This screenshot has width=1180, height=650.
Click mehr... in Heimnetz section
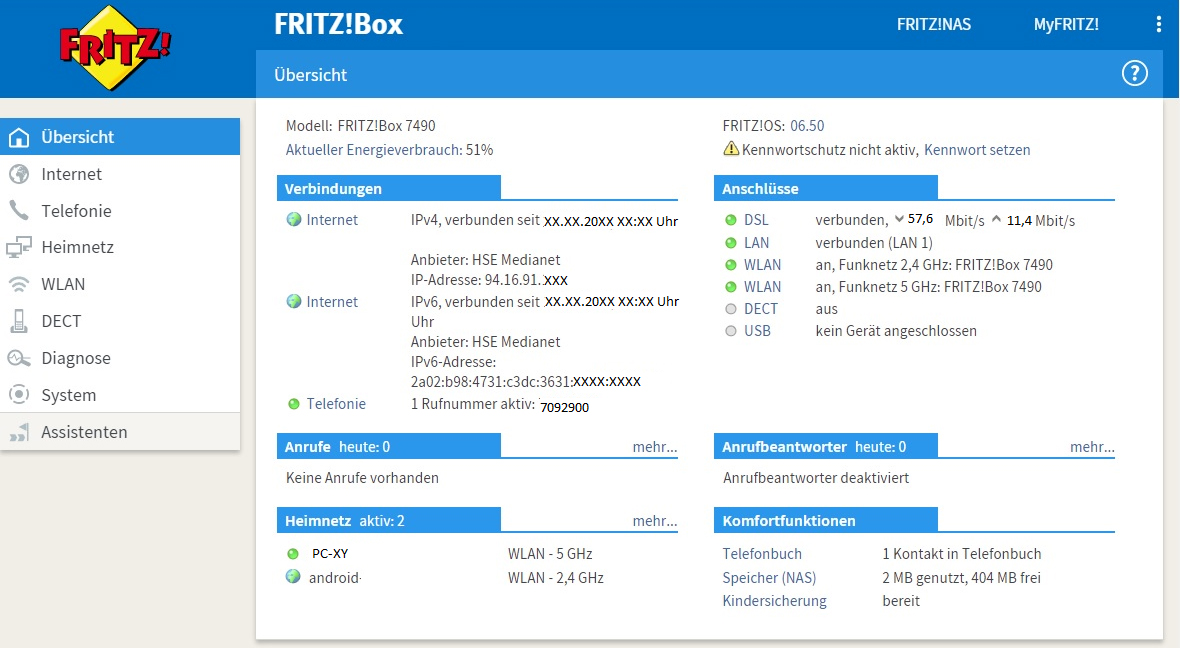click(655, 521)
